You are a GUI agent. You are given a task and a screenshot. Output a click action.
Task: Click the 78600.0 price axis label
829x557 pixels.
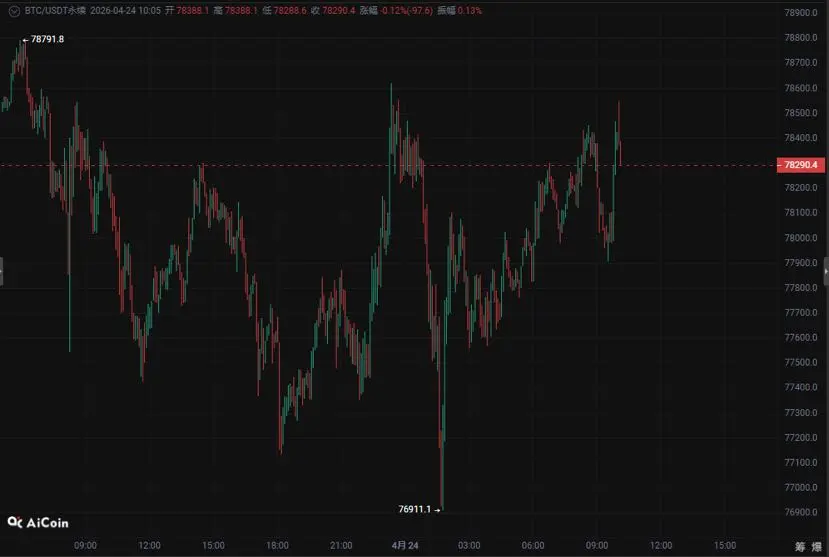pos(800,88)
